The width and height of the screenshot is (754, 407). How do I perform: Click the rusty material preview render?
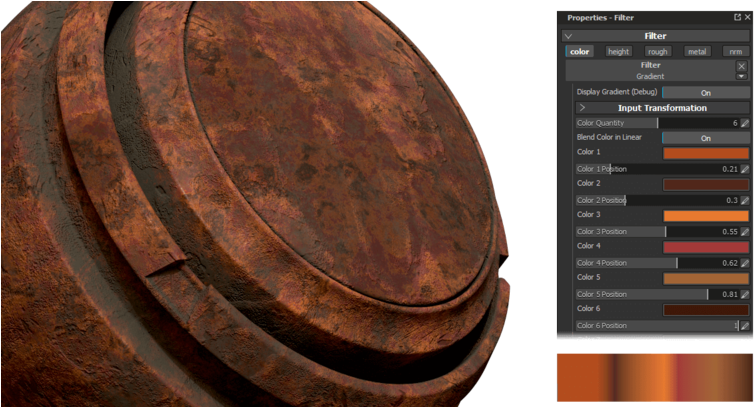coord(255,204)
